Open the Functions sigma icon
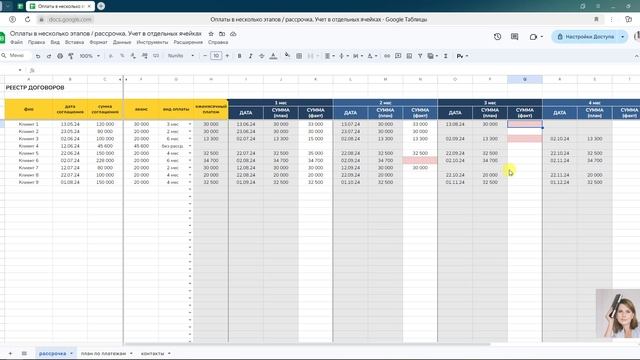The width and height of the screenshot is (640, 360). tap(446, 56)
